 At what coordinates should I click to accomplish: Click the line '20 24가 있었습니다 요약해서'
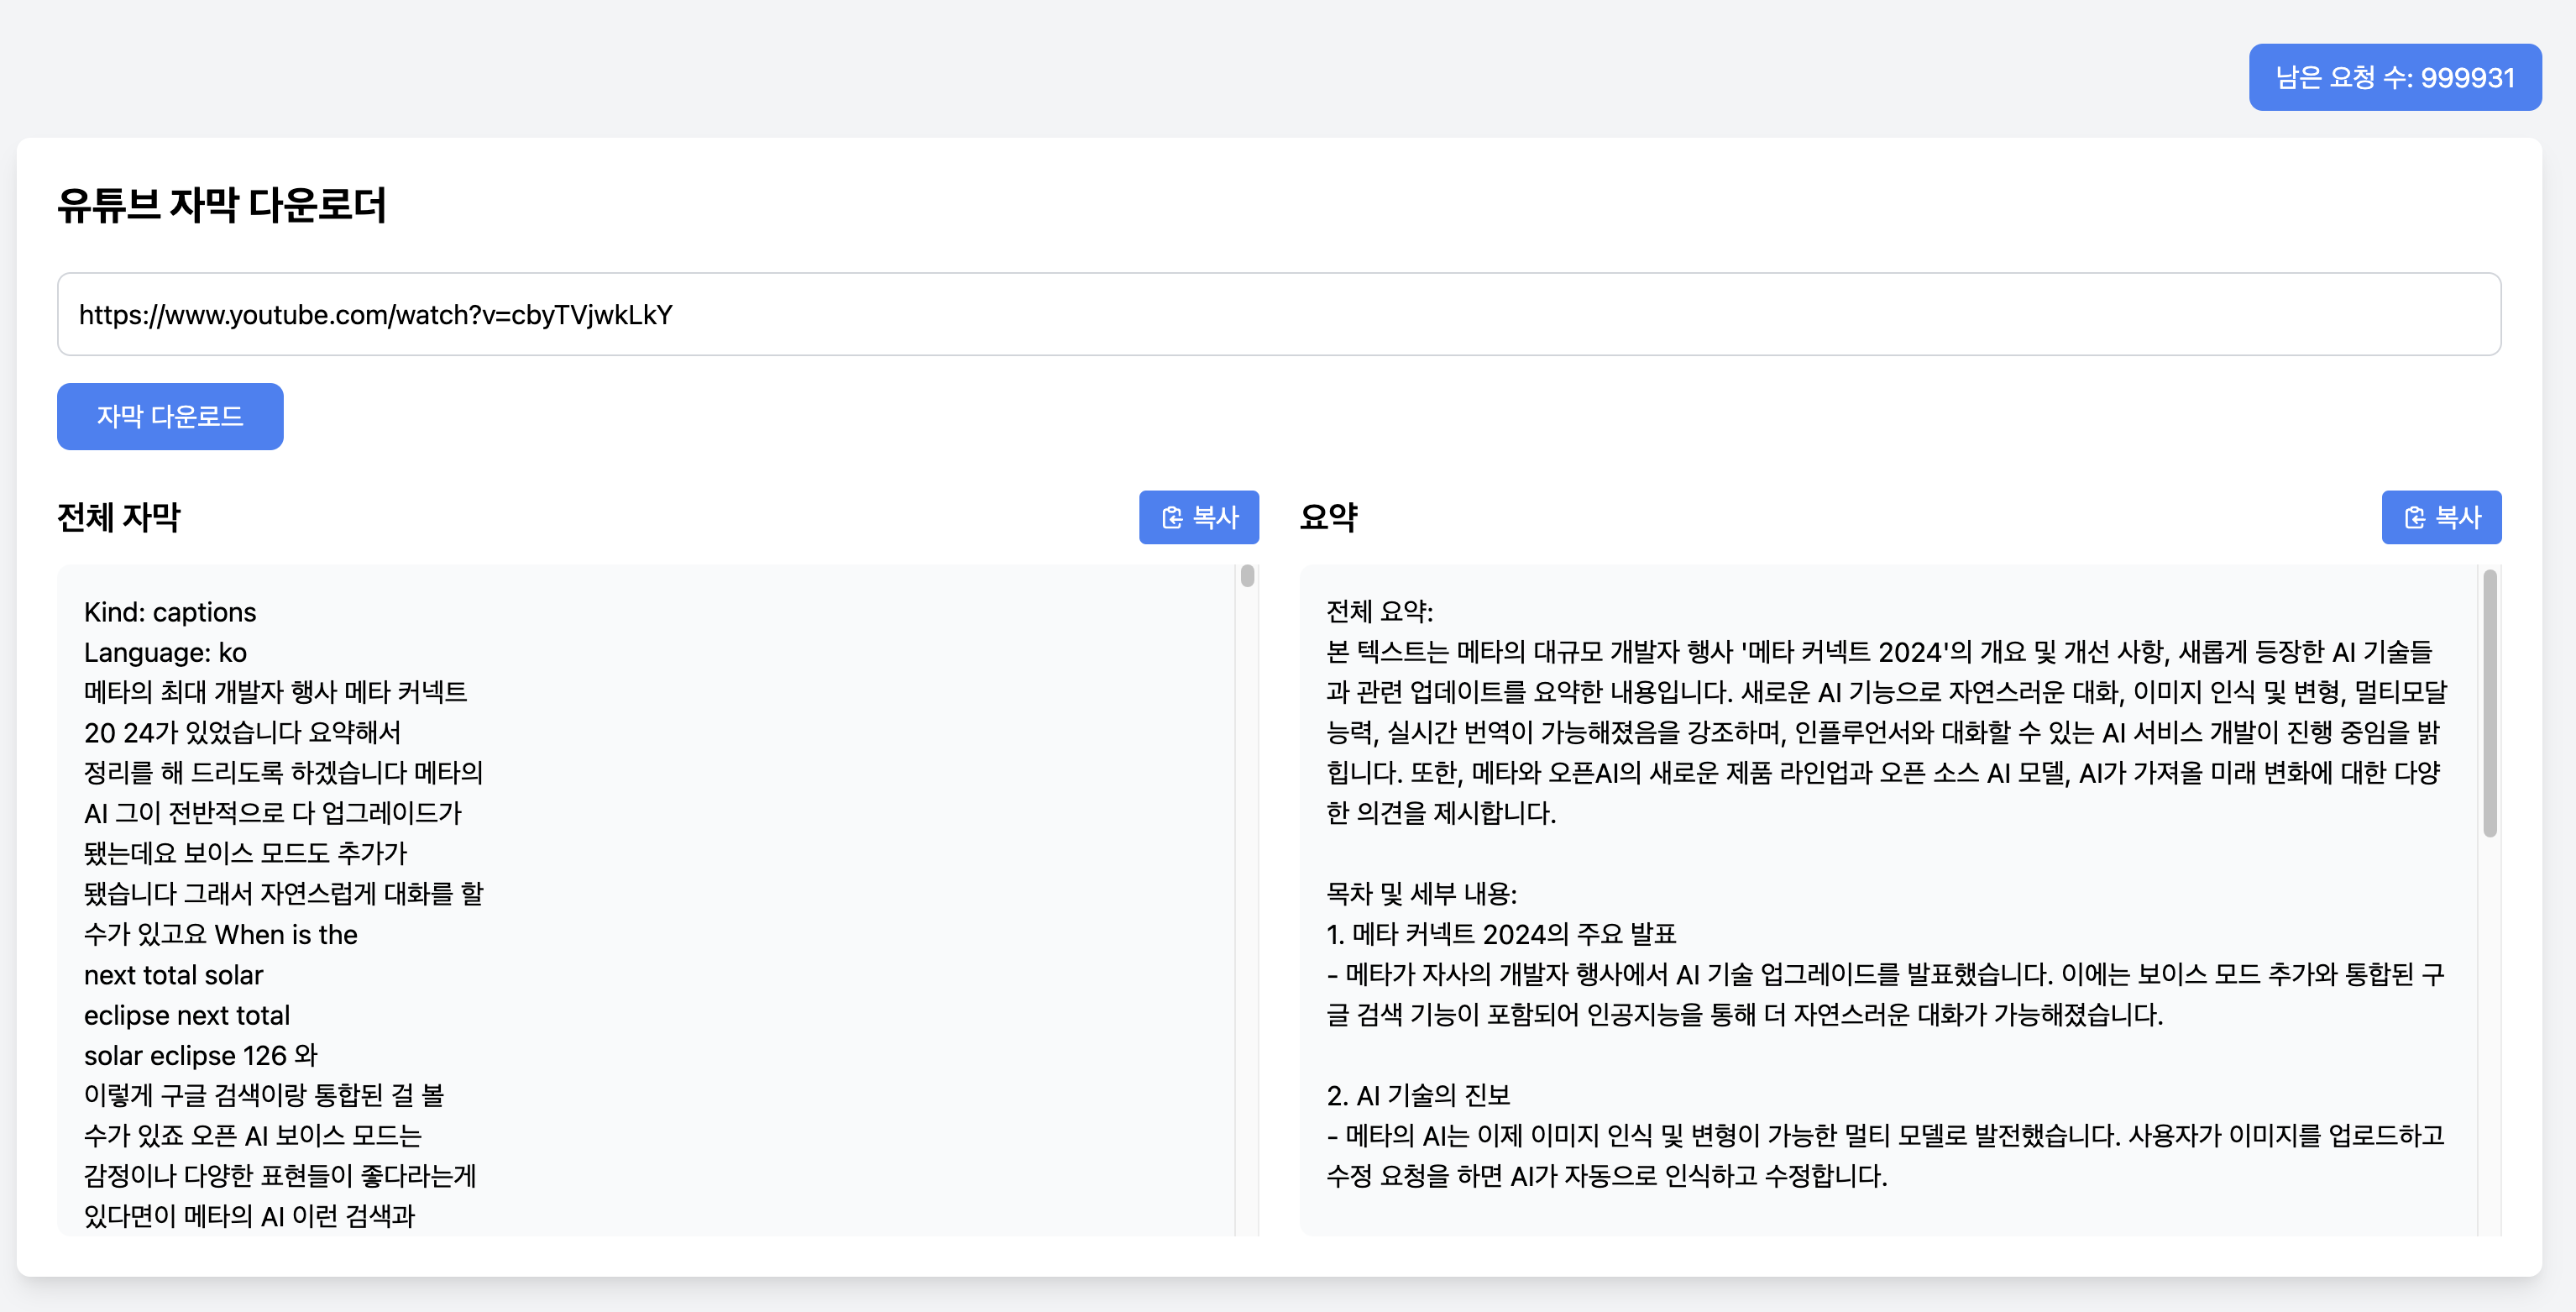(x=242, y=732)
